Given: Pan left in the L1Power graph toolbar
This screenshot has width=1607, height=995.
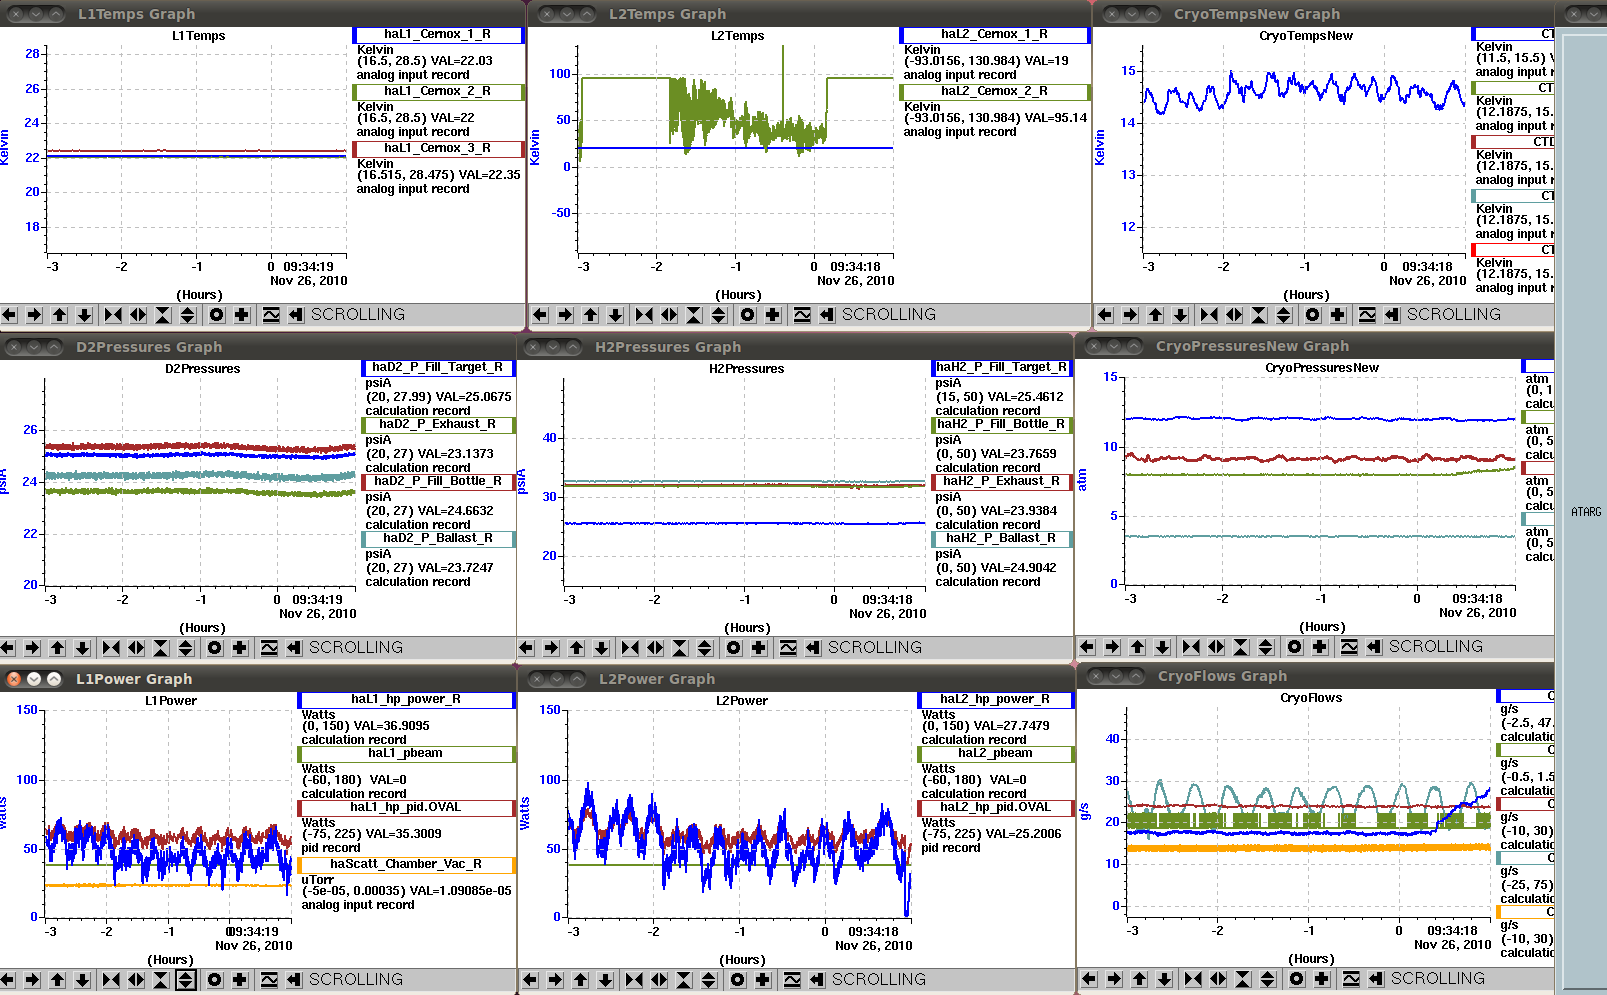Looking at the screenshot, I should click(x=7, y=980).
